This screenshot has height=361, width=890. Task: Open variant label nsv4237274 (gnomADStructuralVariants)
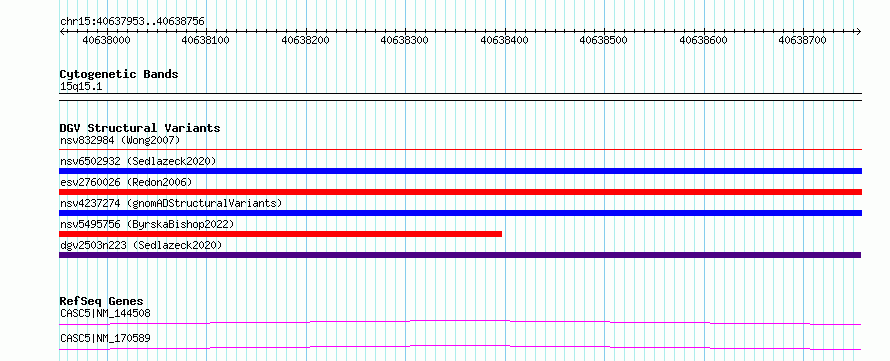pyautogui.click(x=171, y=203)
